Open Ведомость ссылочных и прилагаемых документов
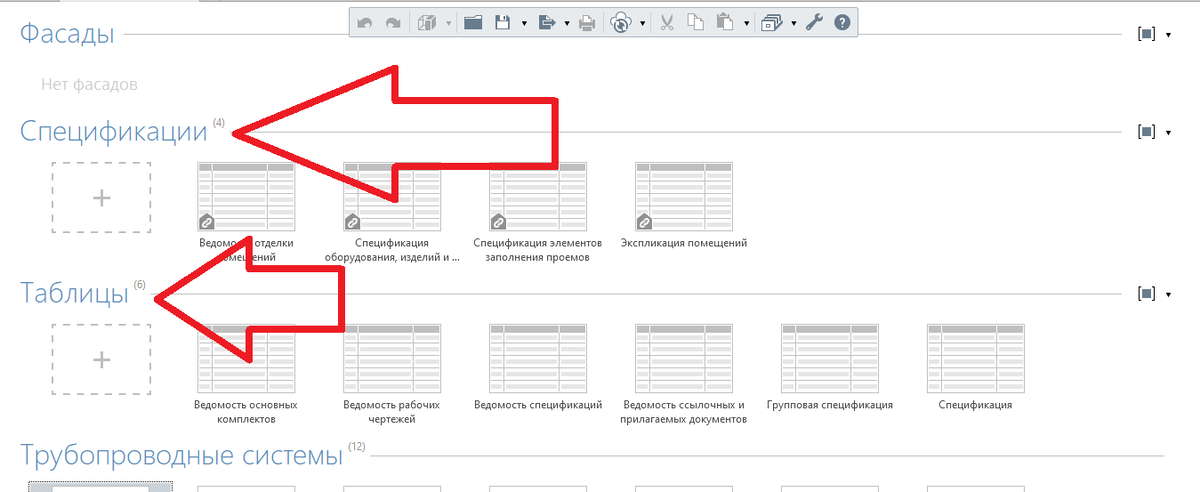The image size is (1200, 492). pyautogui.click(x=685, y=359)
